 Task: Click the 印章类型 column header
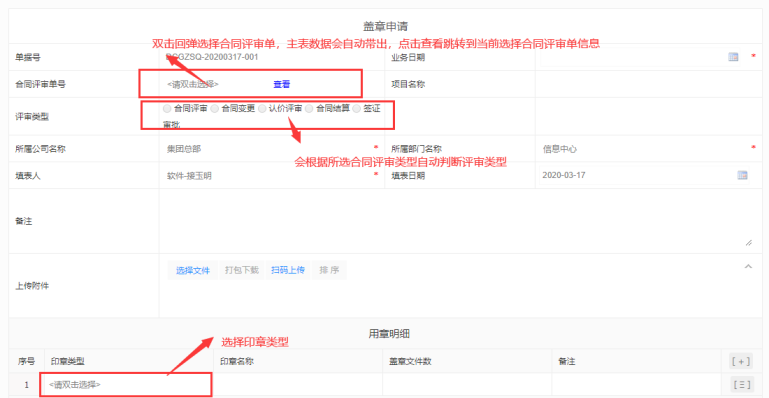[68, 361]
